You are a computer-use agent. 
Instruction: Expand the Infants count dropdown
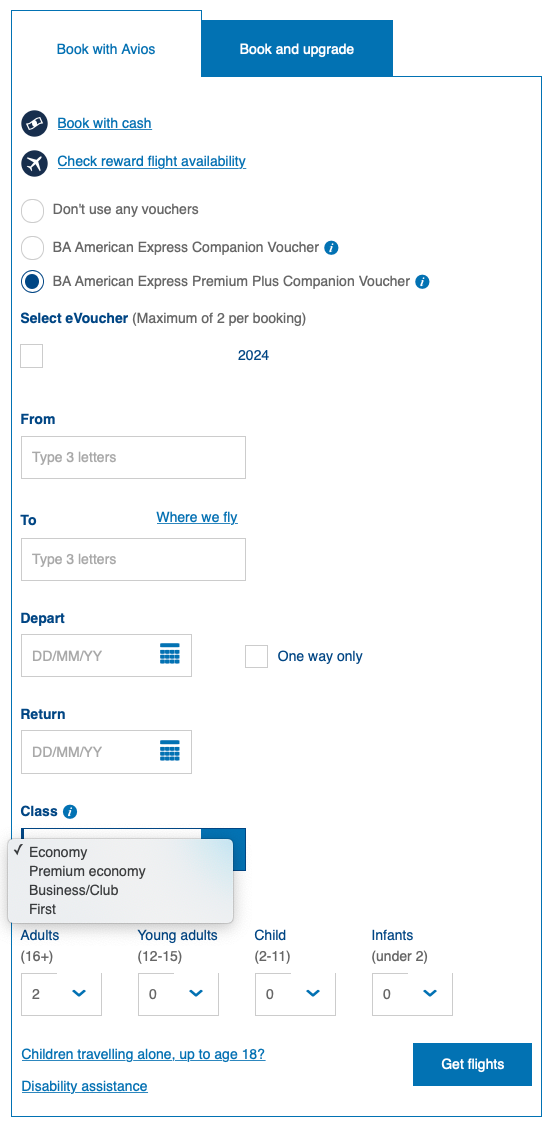(x=412, y=994)
